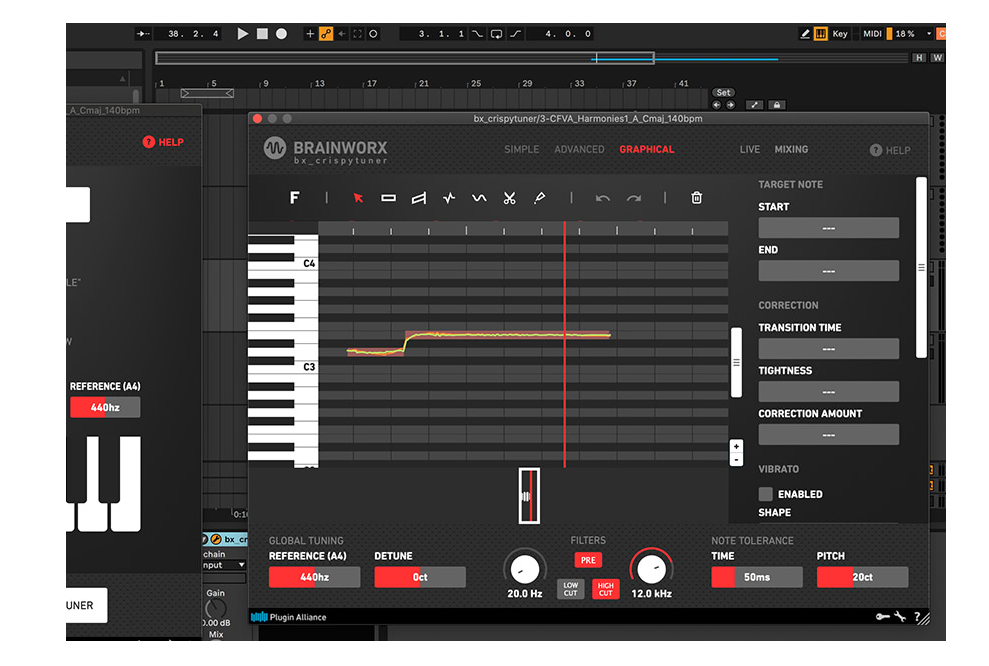Screen dimensions: 989x666
Task: Open the chain input dropdown
Action: [224, 565]
